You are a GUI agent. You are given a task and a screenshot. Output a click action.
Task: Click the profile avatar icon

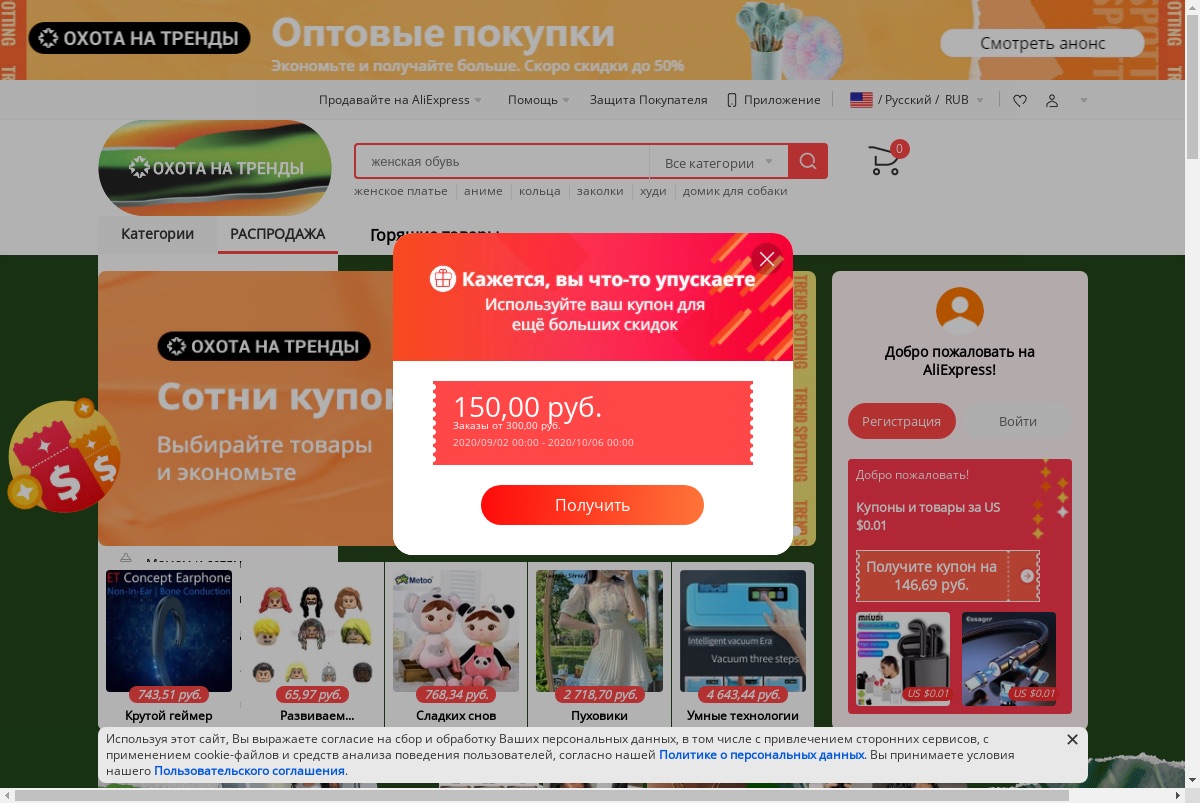click(x=959, y=311)
